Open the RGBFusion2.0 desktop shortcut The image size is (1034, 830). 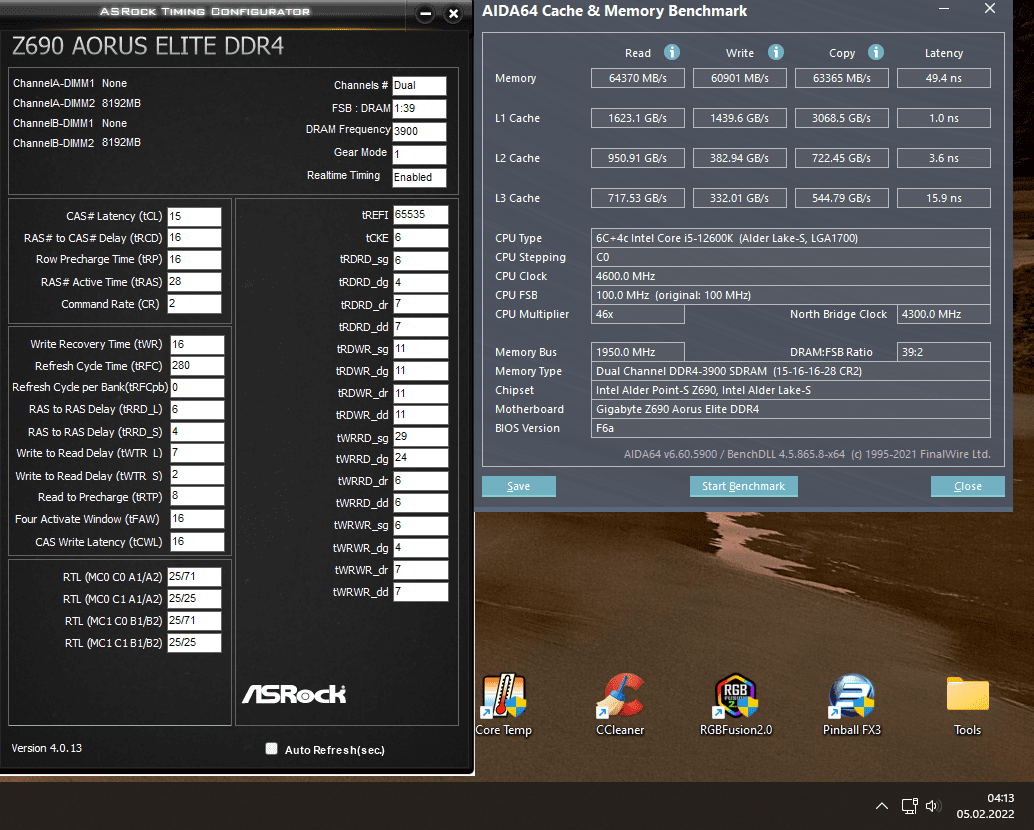coord(736,704)
